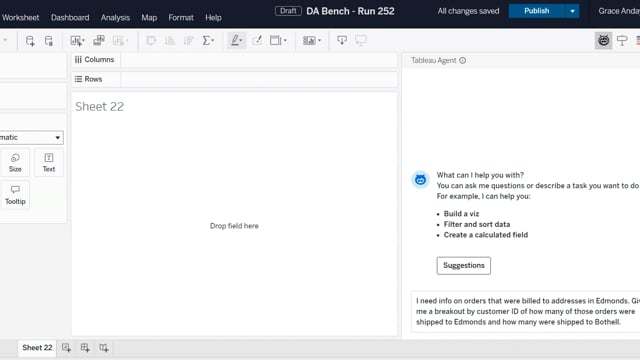Image resolution: width=640 pixels, height=360 pixels.
Task: Sort descending toolbar icon
Action: tap(189, 40)
